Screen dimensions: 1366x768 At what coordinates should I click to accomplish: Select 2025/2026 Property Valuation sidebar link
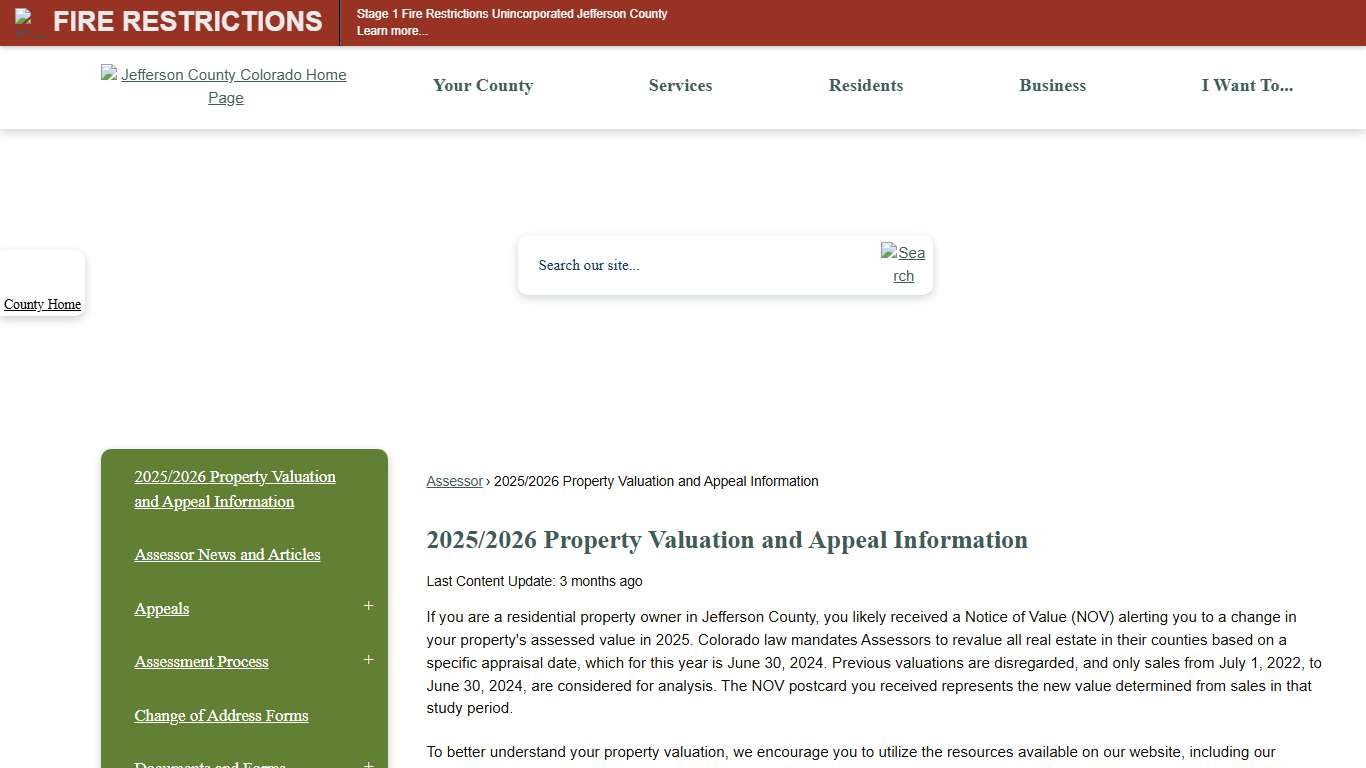(x=234, y=489)
